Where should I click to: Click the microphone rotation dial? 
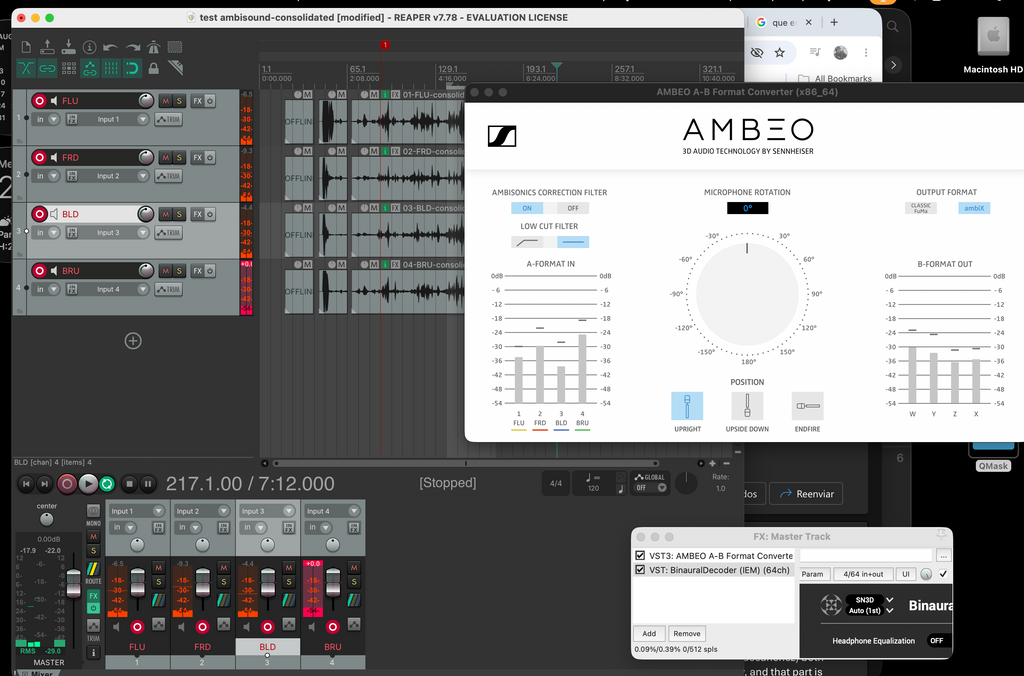pyautogui.click(x=747, y=295)
